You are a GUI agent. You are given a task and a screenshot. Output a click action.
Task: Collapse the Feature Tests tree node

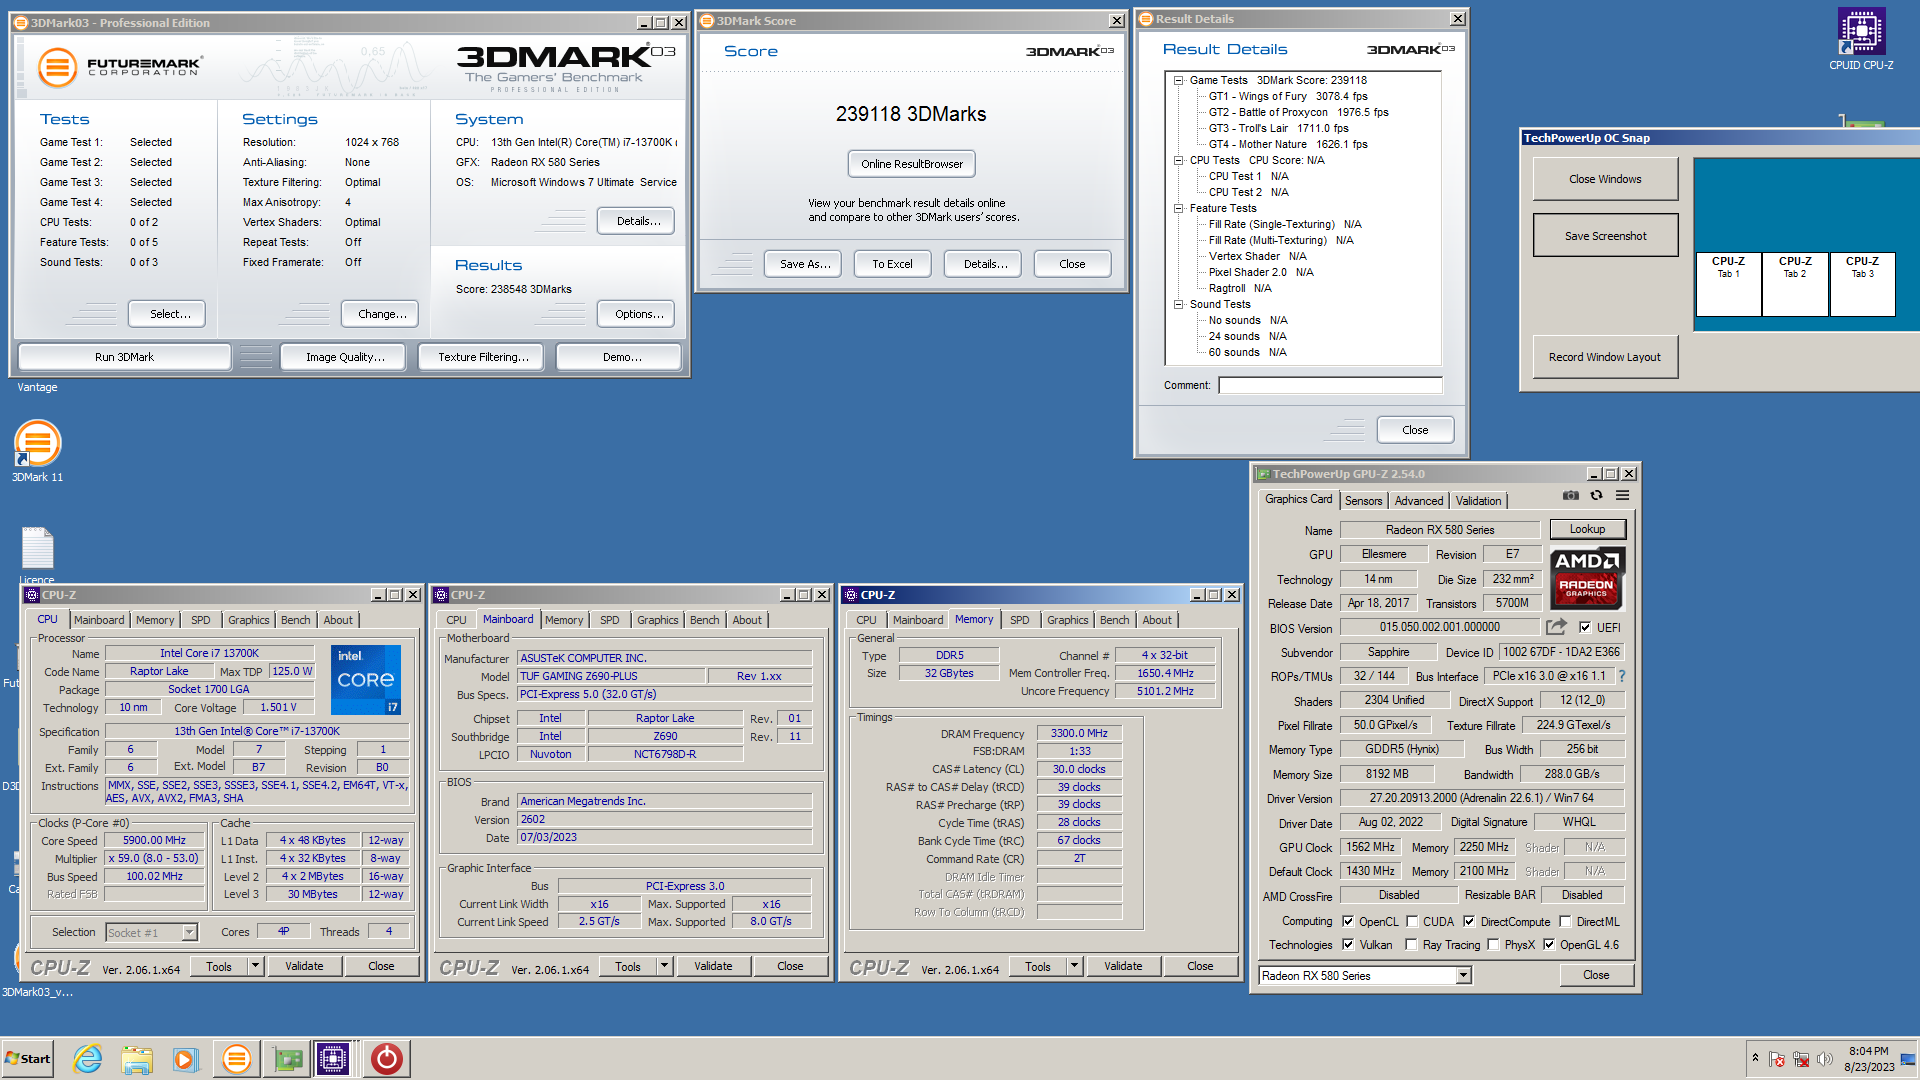[x=1179, y=208]
